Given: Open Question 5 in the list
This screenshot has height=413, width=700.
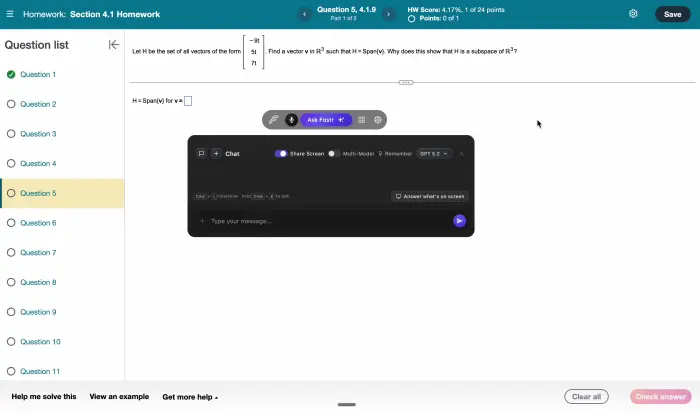Looking at the screenshot, I should pos(62,193).
